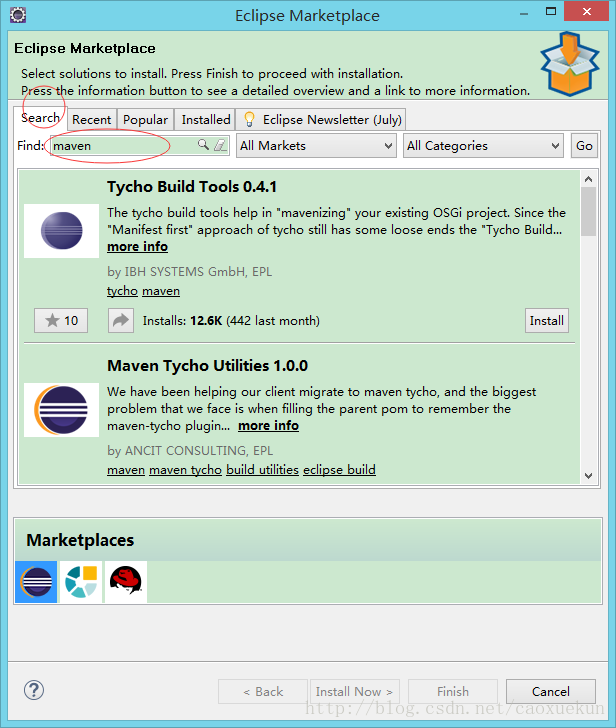The width and height of the screenshot is (616, 728).
Task: Install Tycho Build Tools 0.4.1
Action: point(547,320)
